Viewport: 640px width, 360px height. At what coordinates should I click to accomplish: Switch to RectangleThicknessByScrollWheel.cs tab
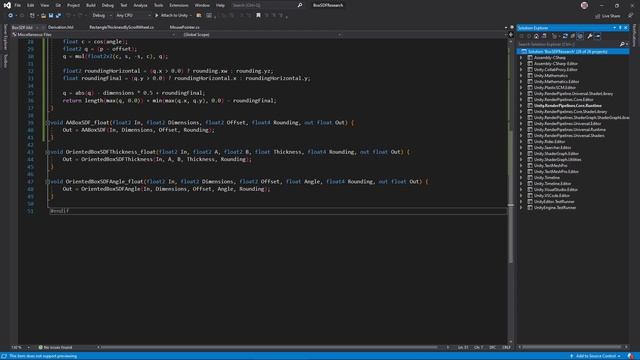click(122, 27)
